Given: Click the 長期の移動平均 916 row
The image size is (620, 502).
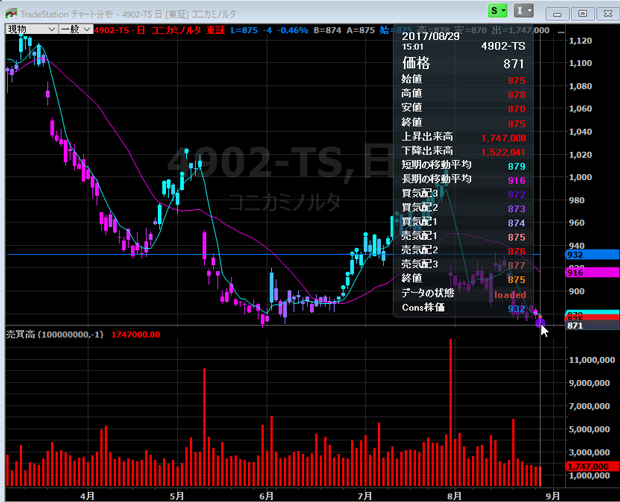Looking at the screenshot, I should coord(463,180).
